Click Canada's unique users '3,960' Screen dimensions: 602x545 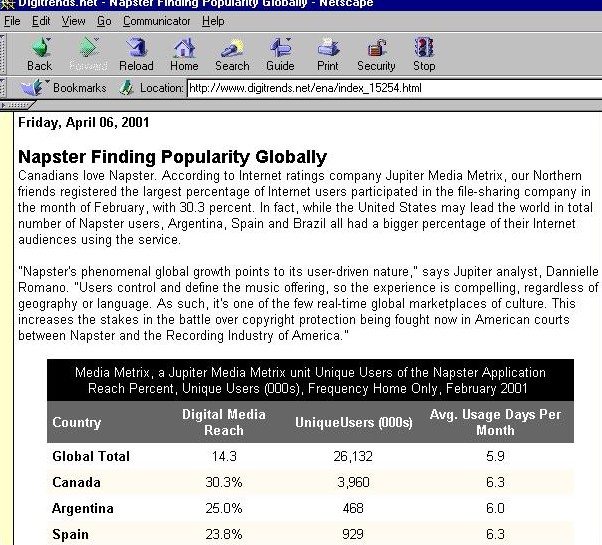coord(353,482)
